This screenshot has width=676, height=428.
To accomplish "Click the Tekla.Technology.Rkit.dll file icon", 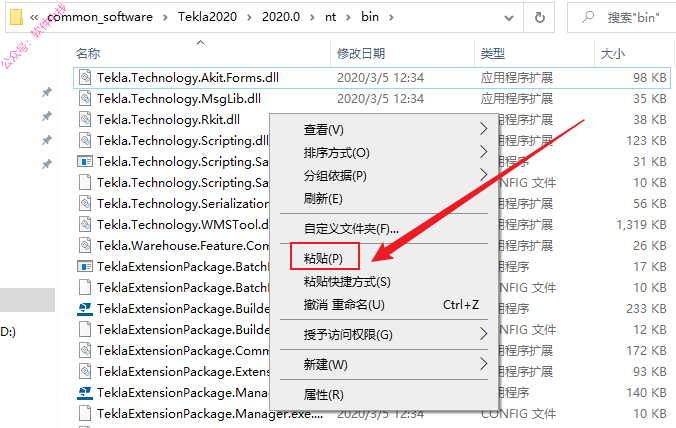I will (x=85, y=119).
